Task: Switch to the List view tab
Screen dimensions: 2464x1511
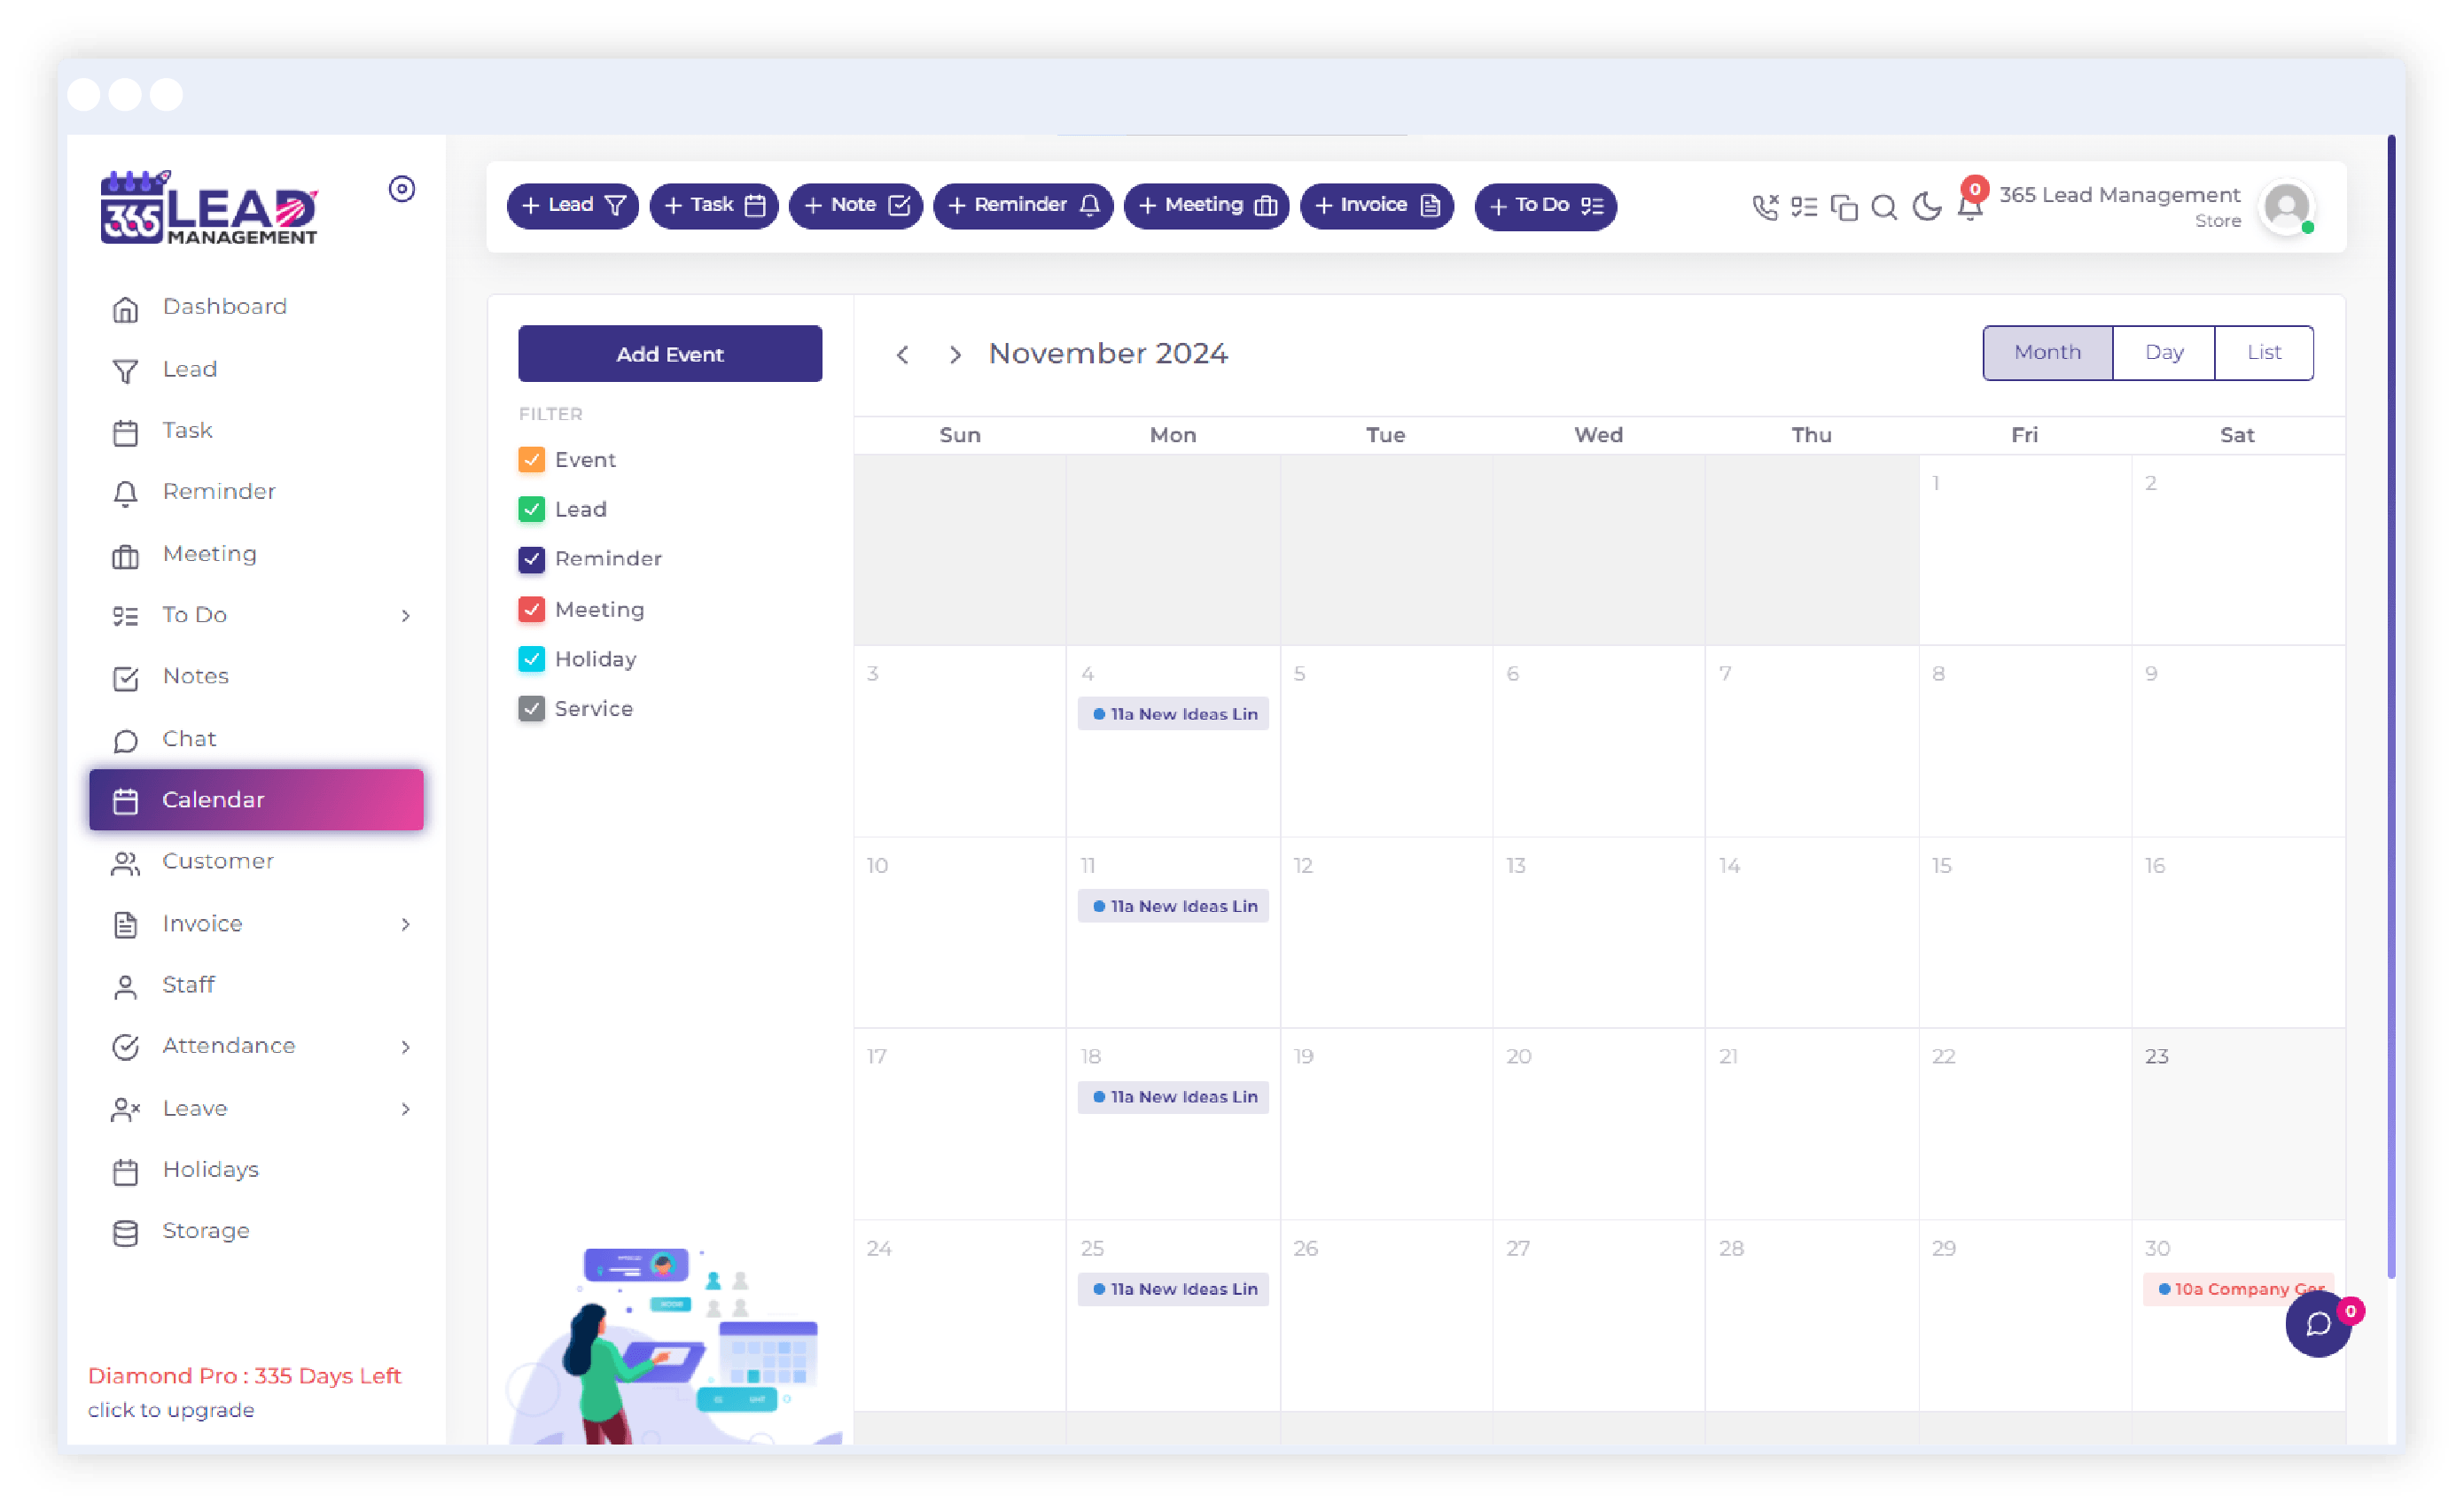Action: (x=2262, y=352)
